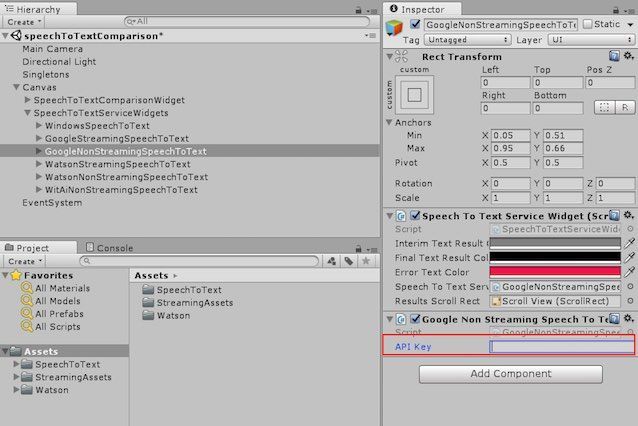
Task: Switch to the Hierarchy tab
Action: 38,9
